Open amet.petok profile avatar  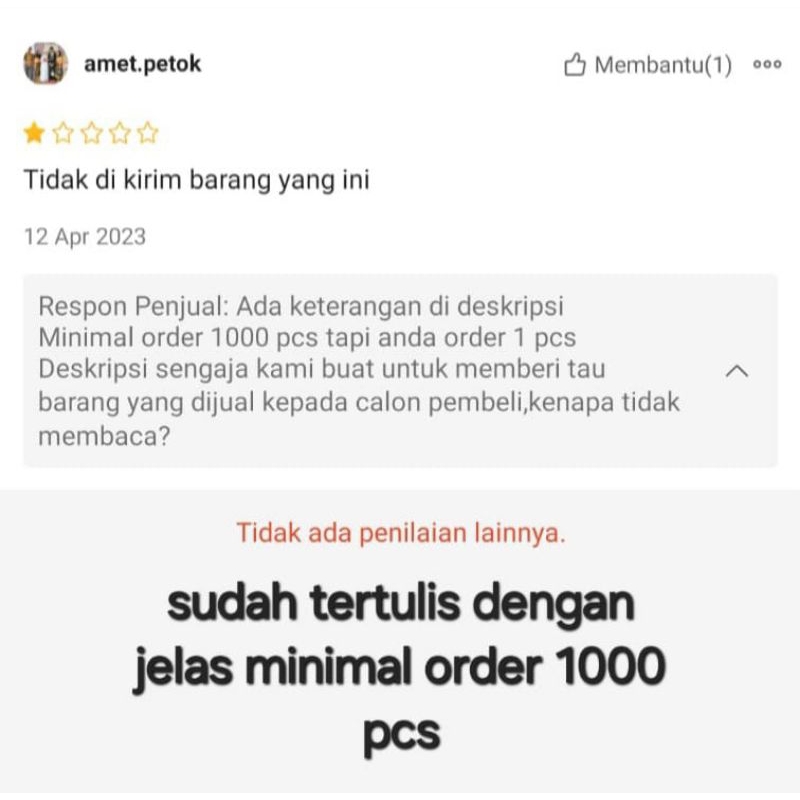[45, 63]
